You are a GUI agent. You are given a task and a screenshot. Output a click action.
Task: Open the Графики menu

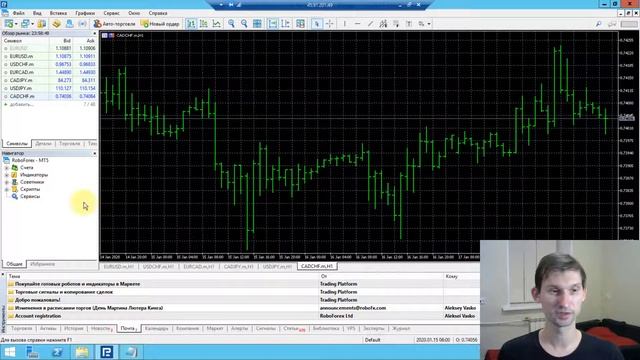coord(85,13)
